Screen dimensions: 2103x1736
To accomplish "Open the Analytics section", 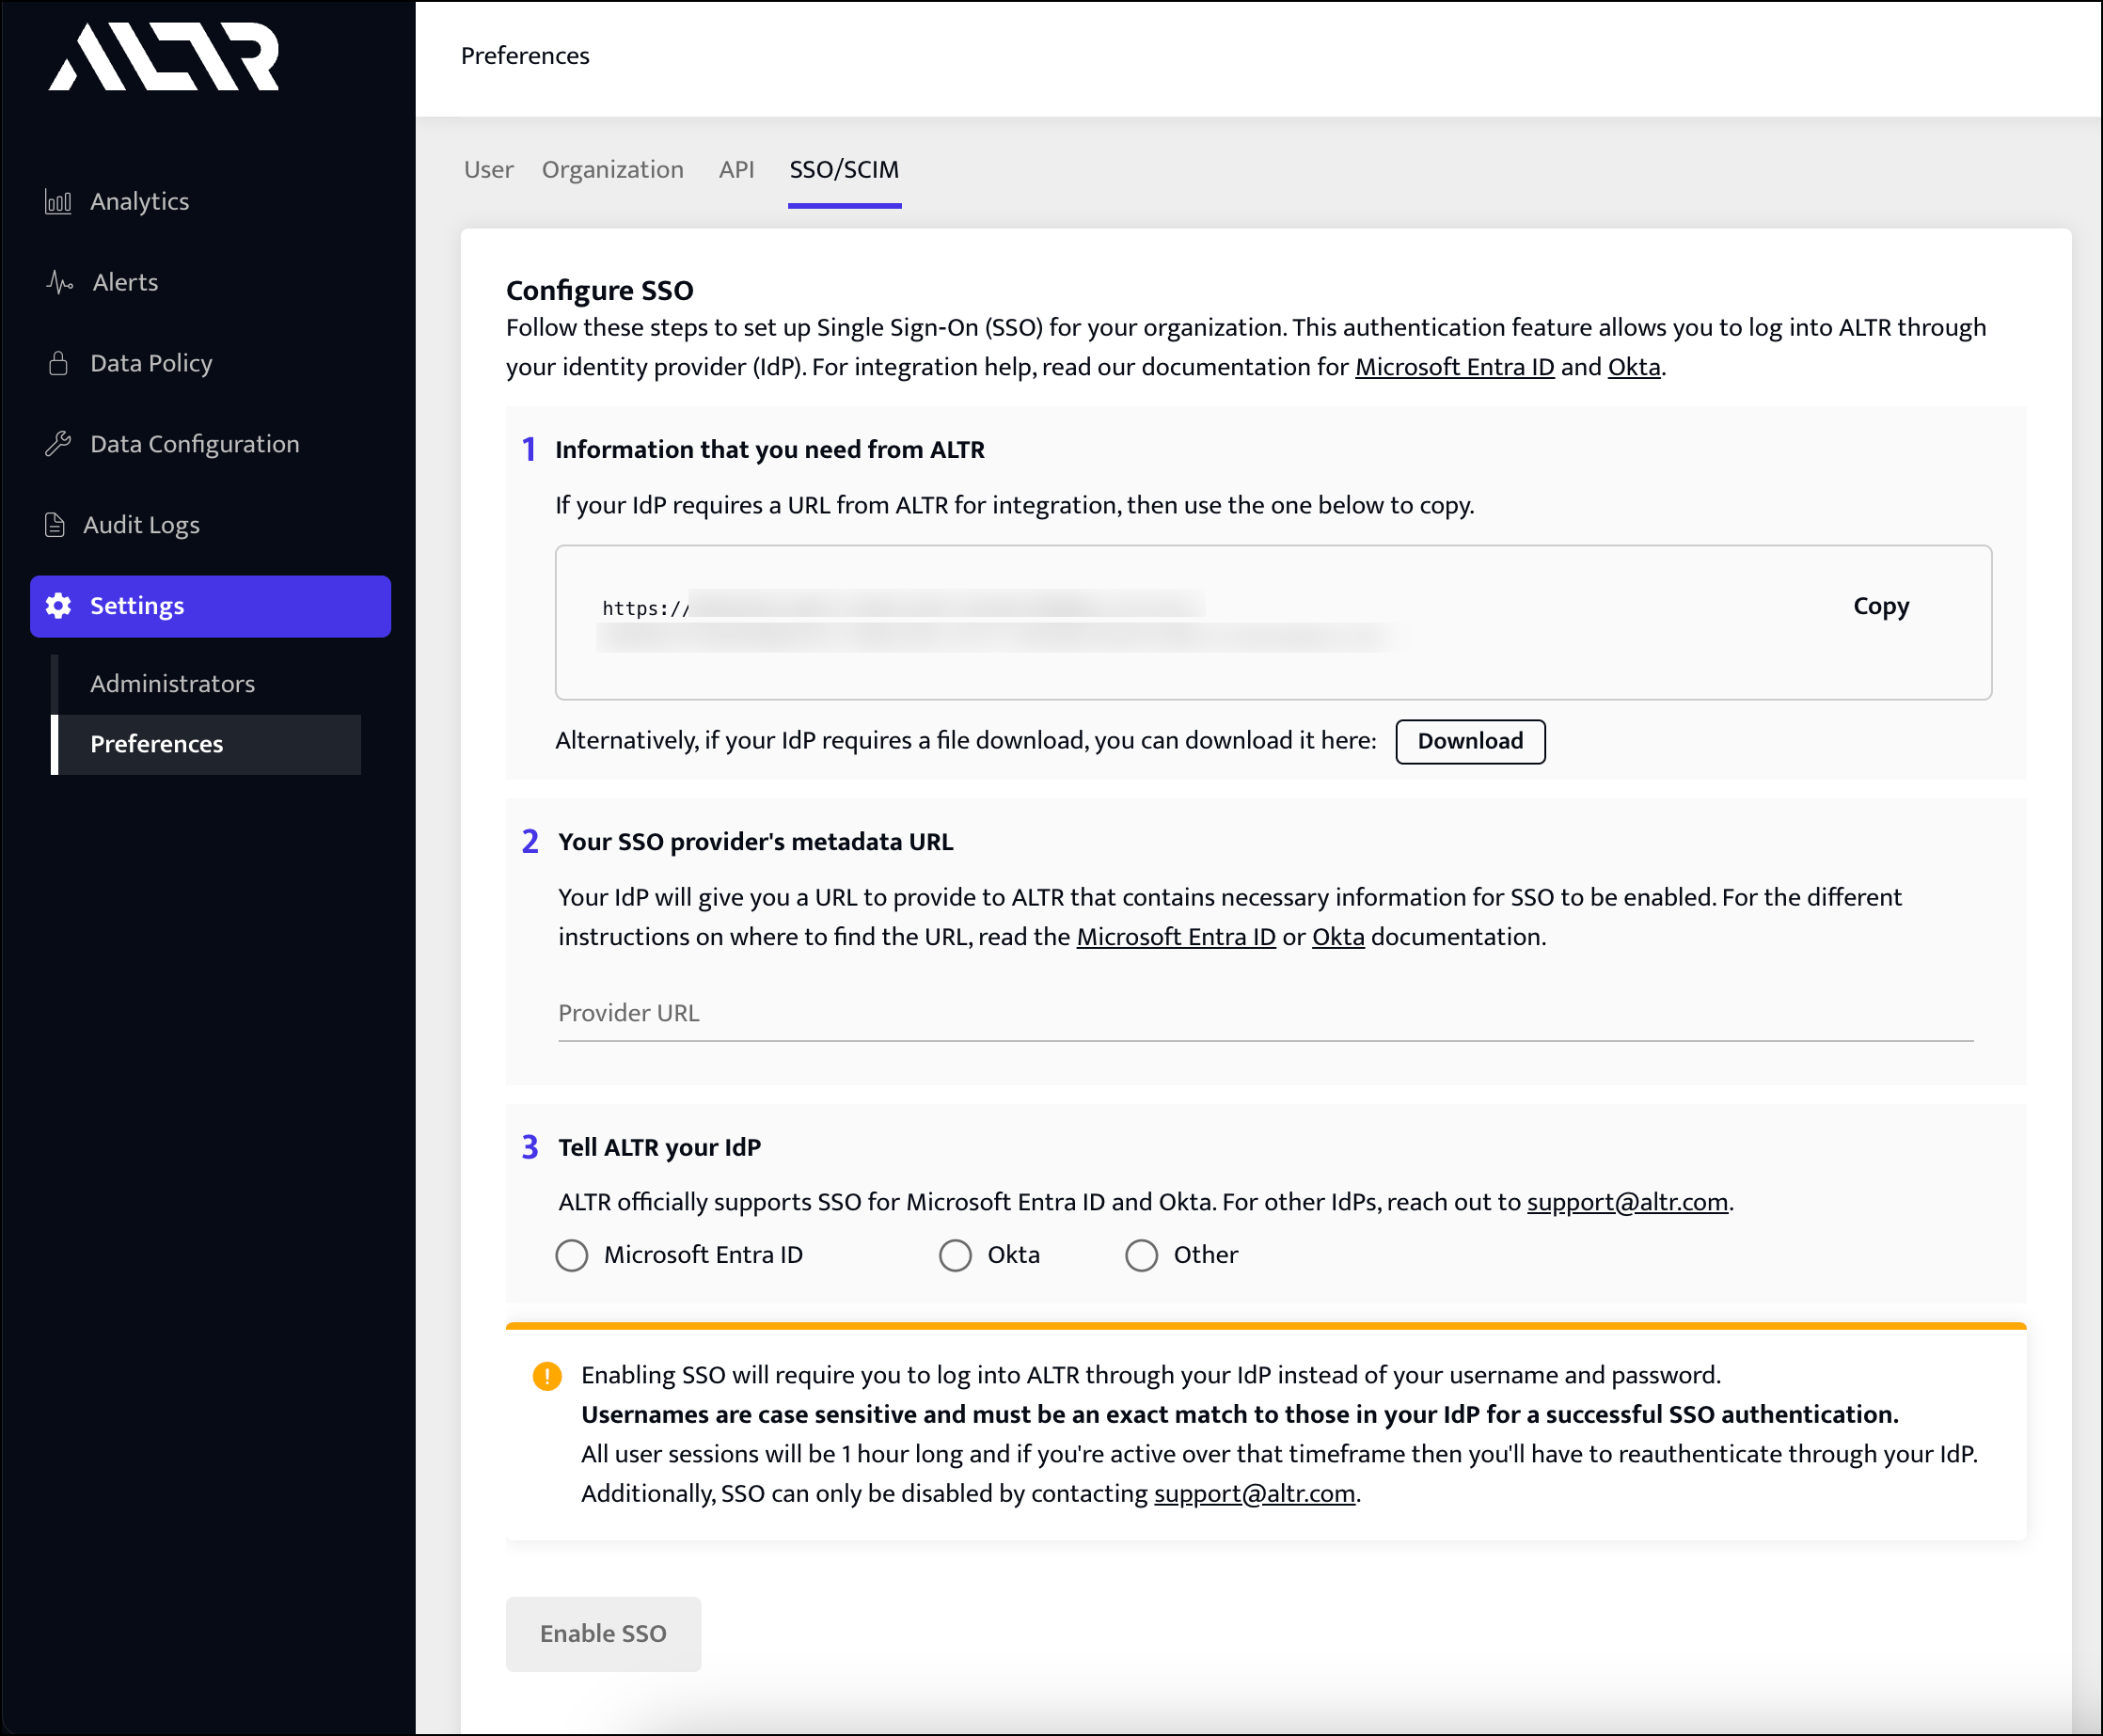I will tap(140, 202).
